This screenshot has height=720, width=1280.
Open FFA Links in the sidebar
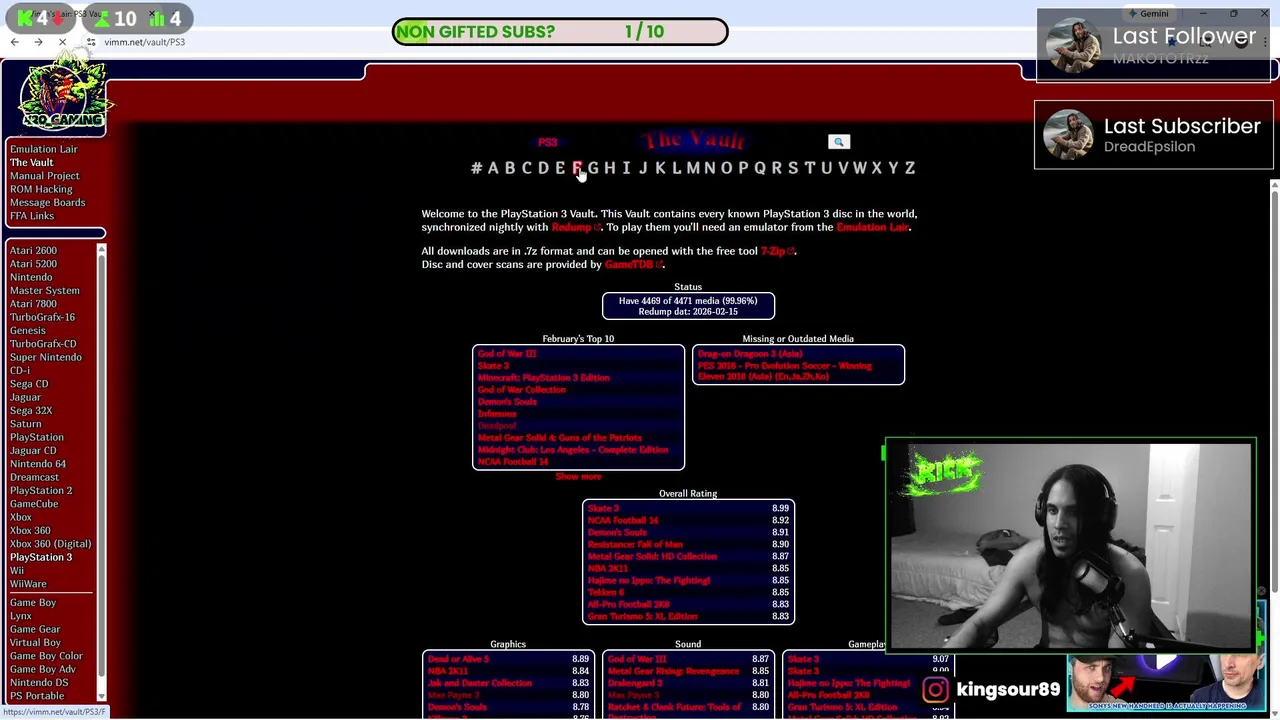[32, 216]
